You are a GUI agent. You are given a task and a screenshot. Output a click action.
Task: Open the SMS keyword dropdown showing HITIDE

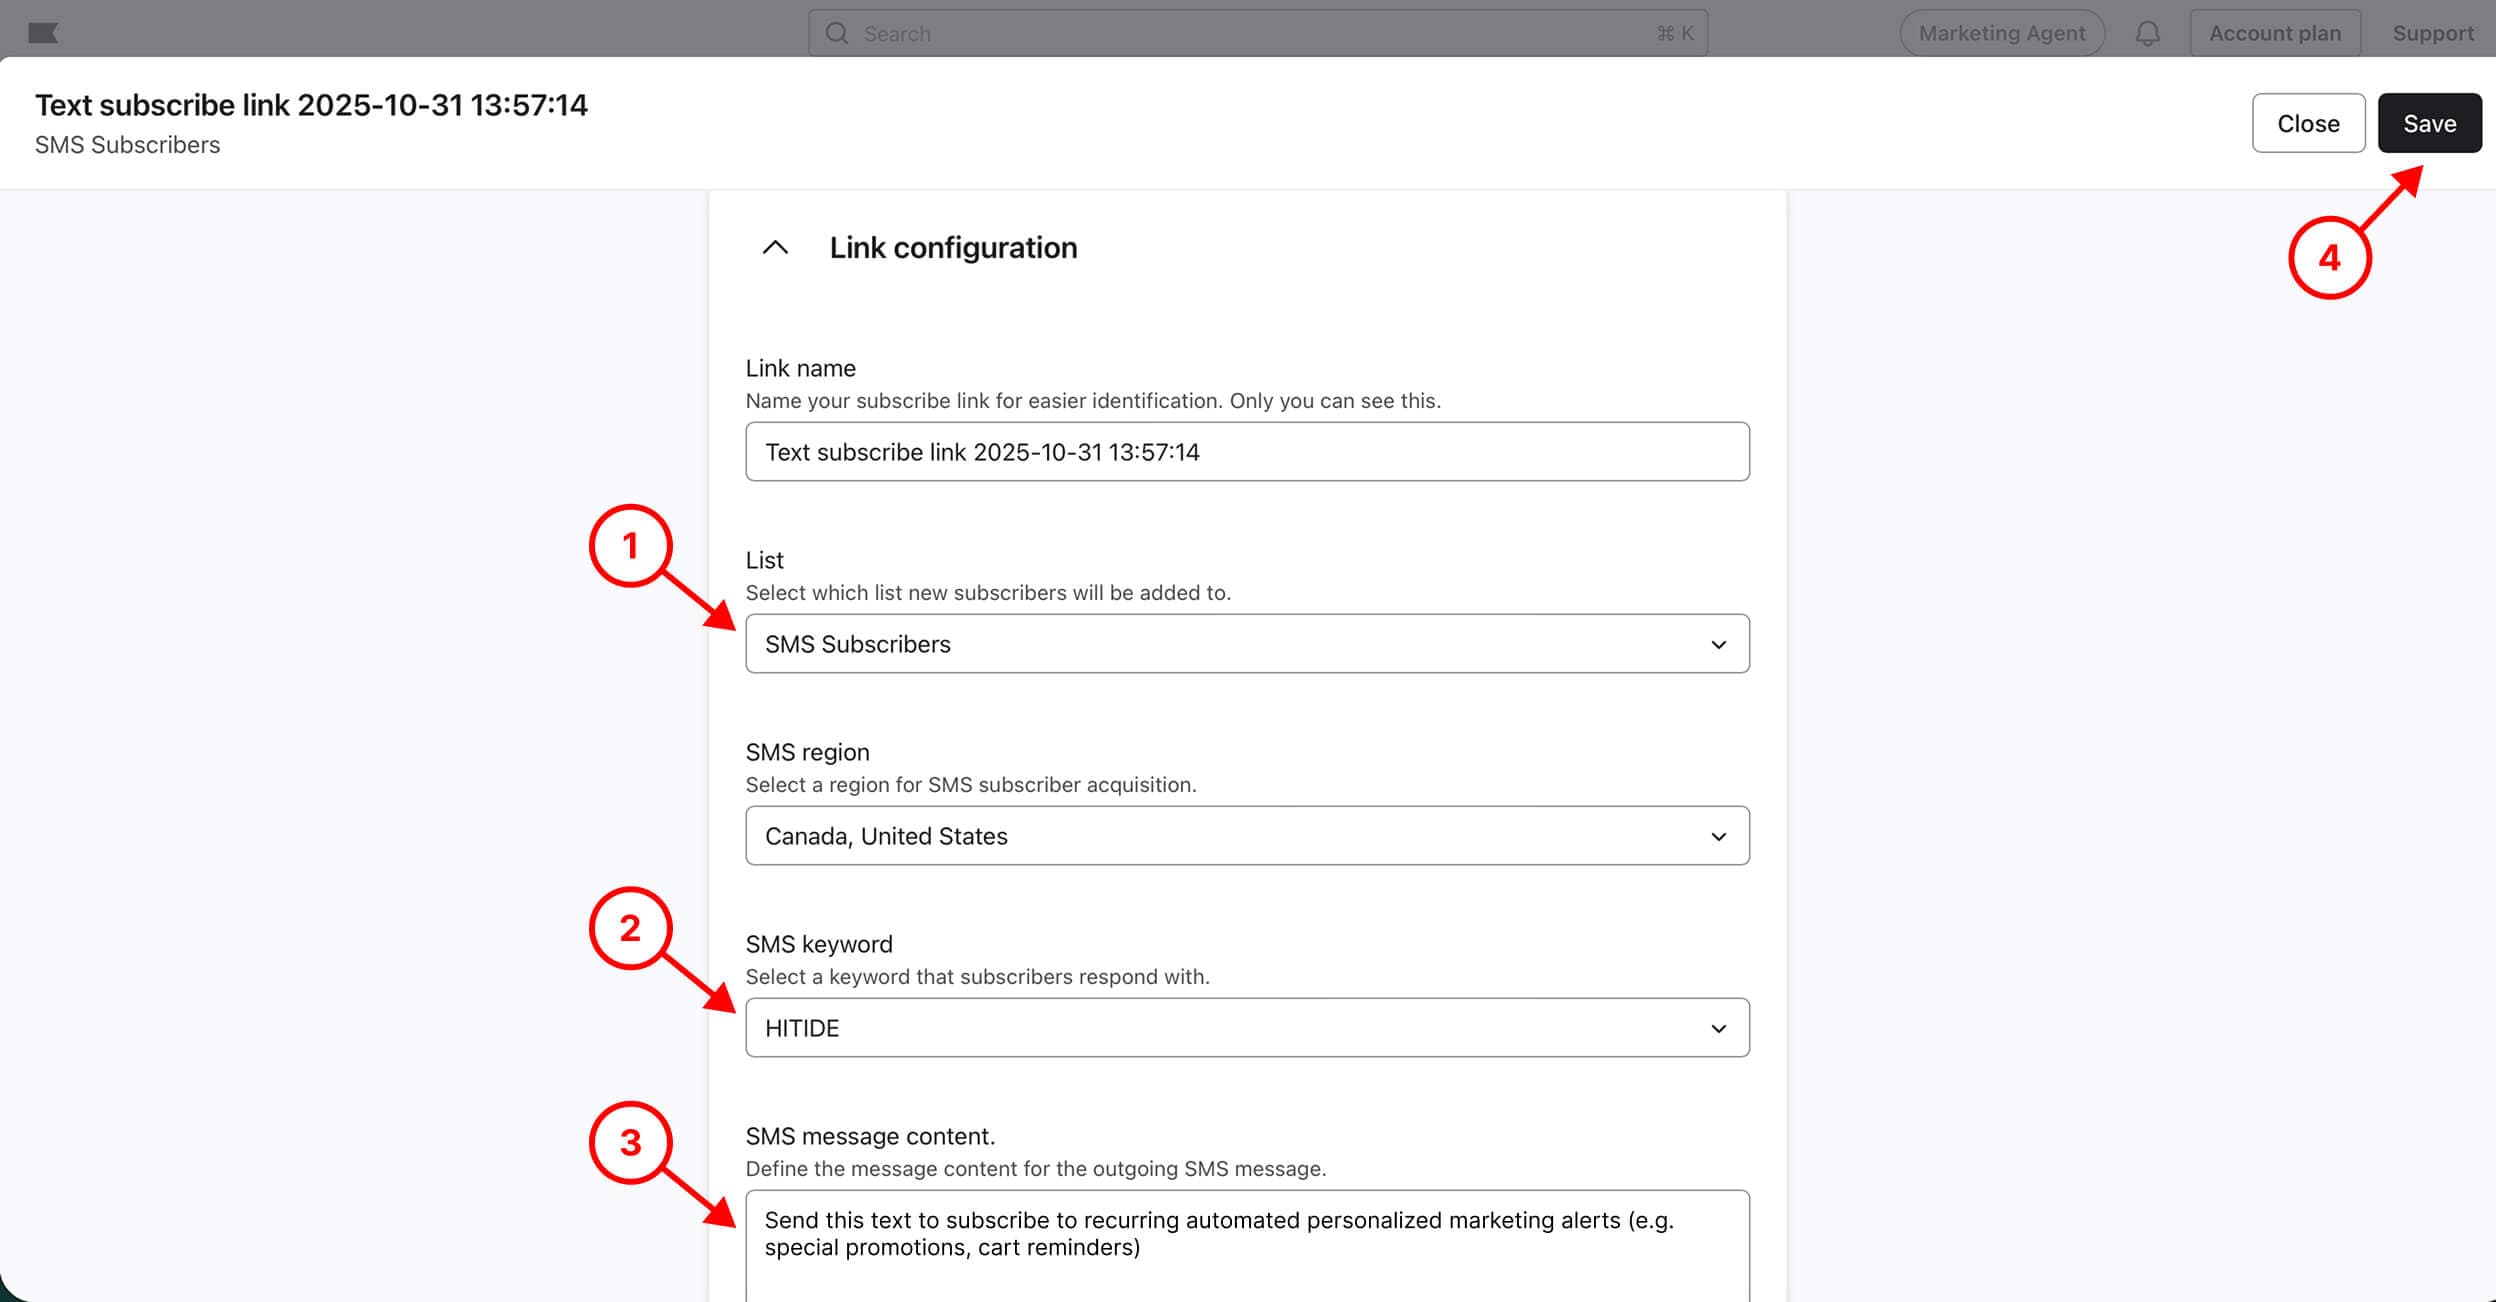(1246, 1028)
